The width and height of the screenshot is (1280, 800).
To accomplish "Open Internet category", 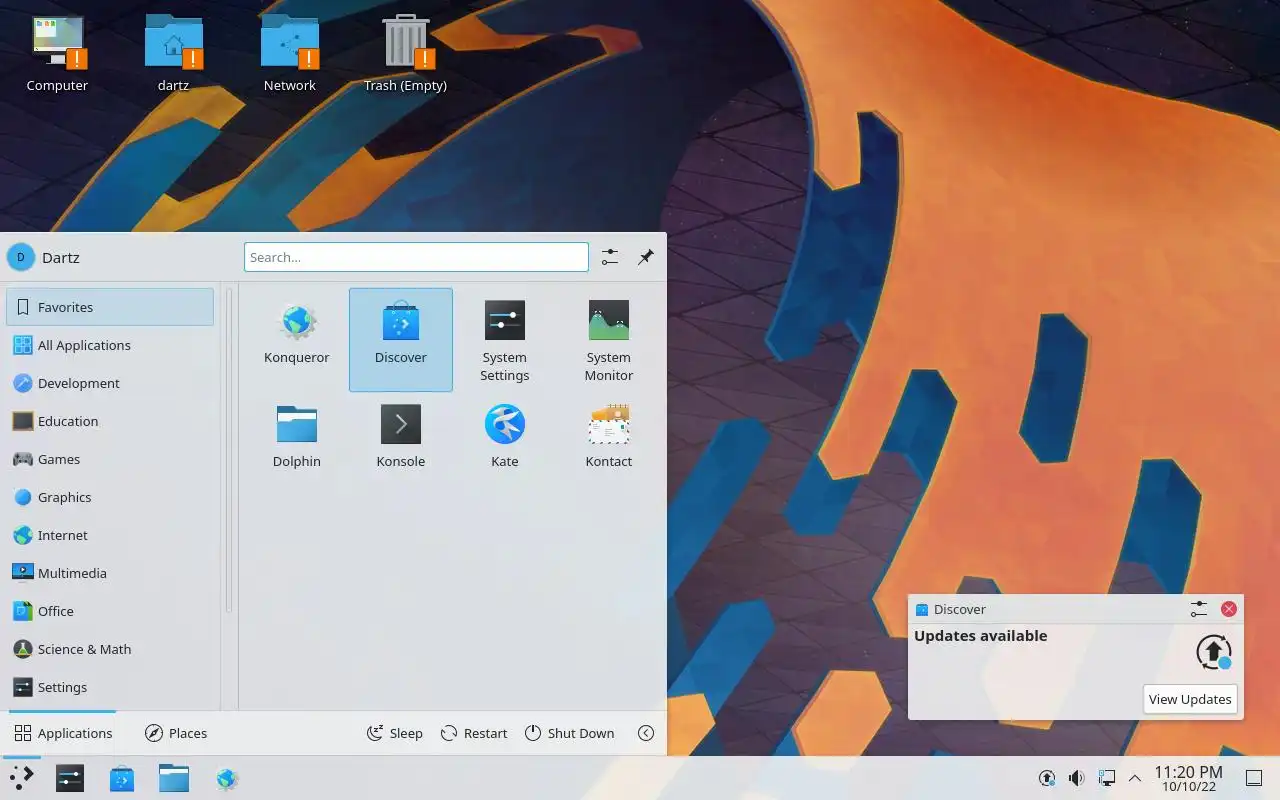I will coord(110,535).
